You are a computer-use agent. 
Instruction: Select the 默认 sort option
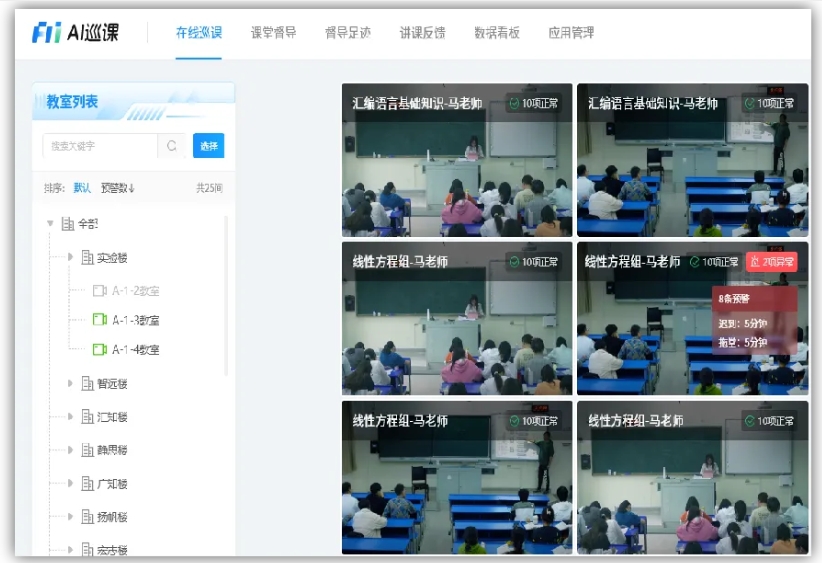click(x=82, y=188)
